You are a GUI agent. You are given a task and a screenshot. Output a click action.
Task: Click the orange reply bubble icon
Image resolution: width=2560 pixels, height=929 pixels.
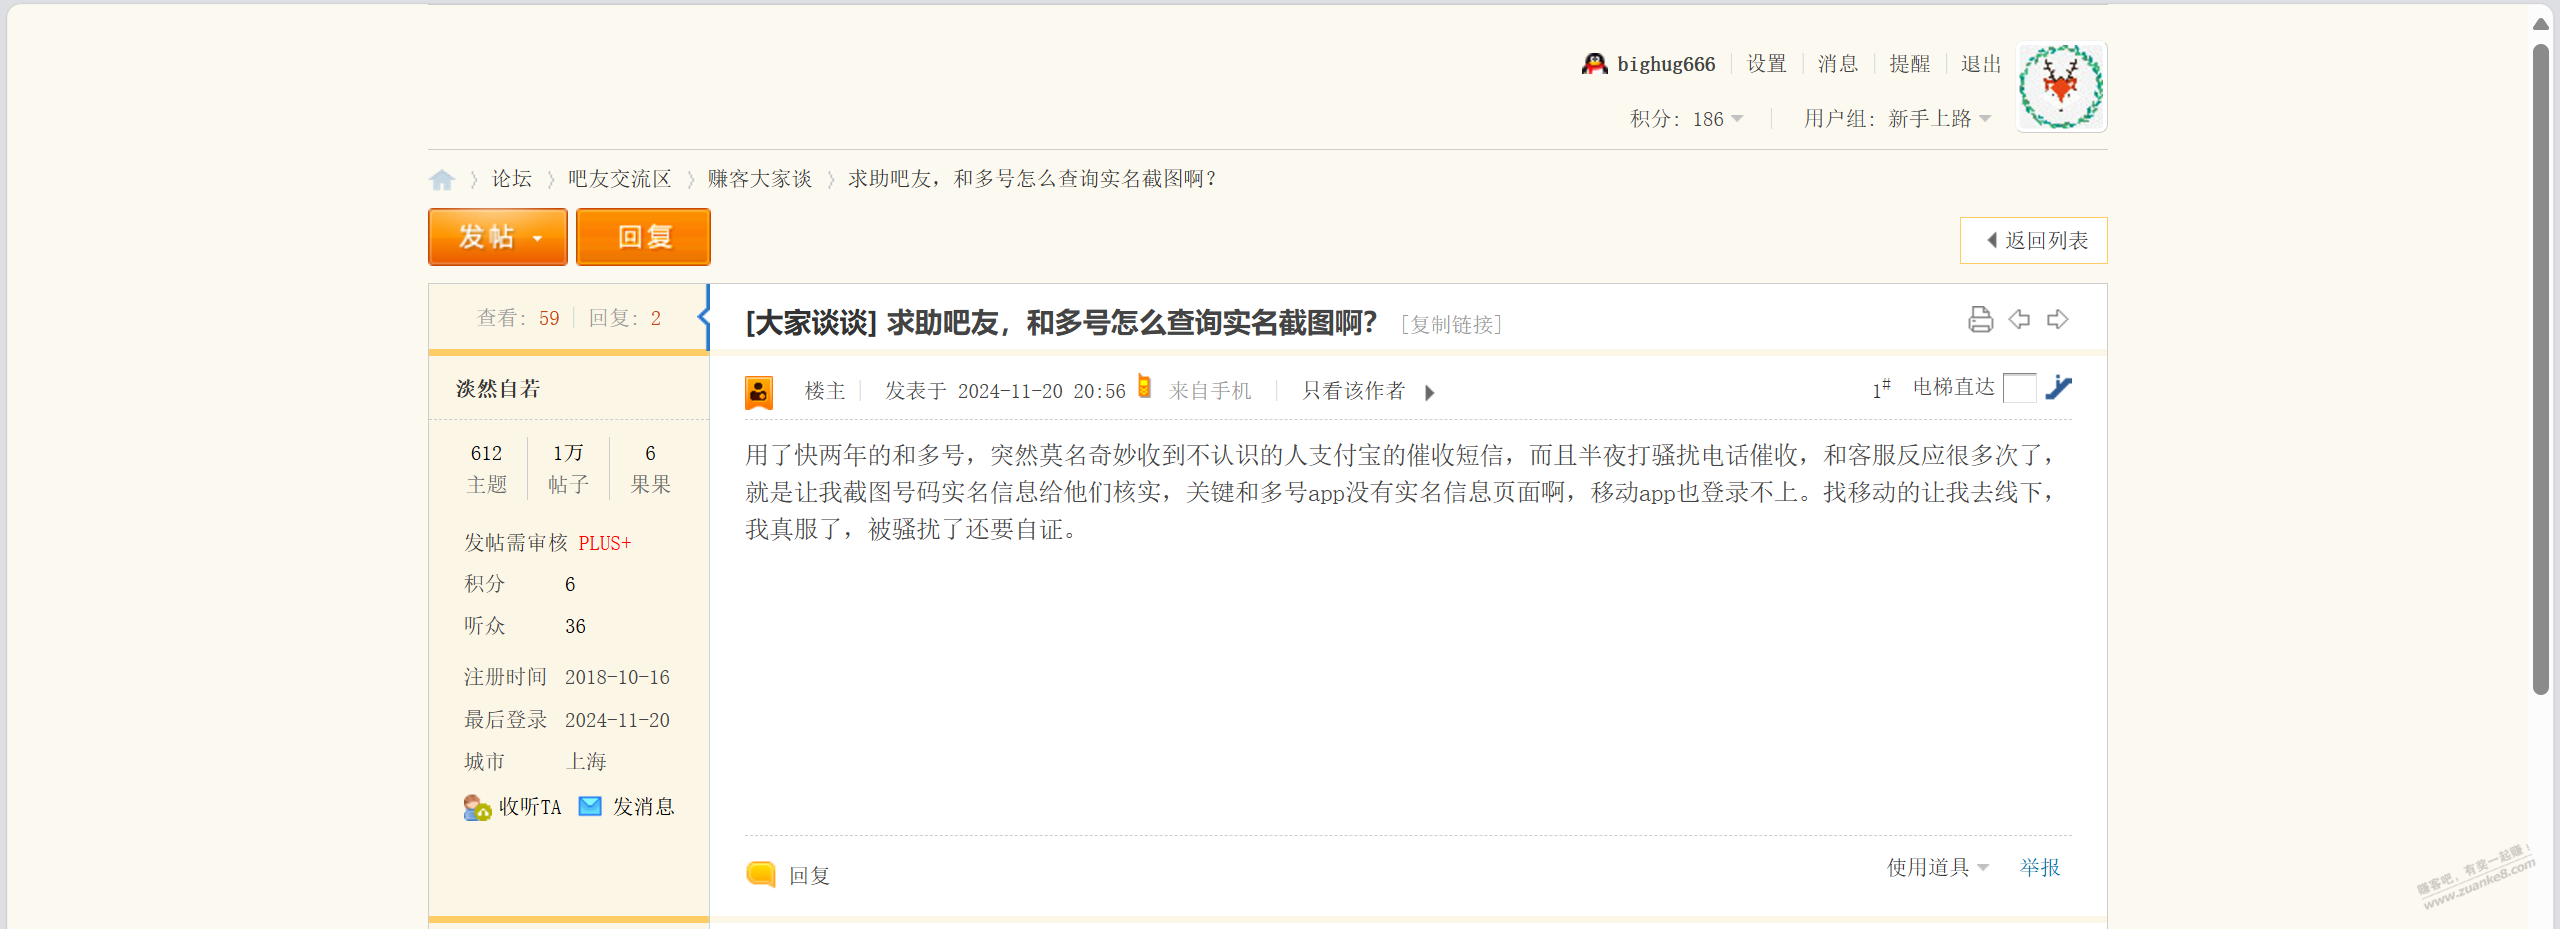[761, 874]
